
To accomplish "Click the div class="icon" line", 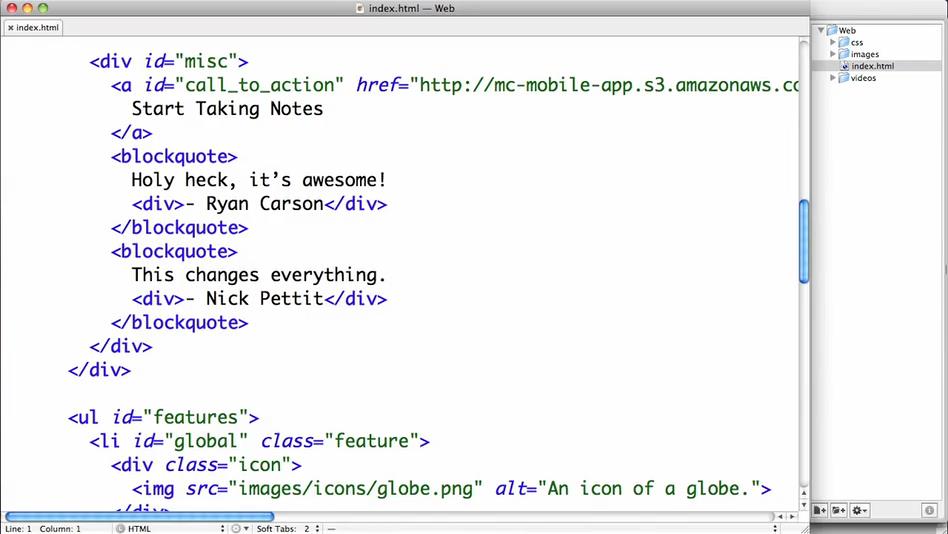I will click(206, 465).
